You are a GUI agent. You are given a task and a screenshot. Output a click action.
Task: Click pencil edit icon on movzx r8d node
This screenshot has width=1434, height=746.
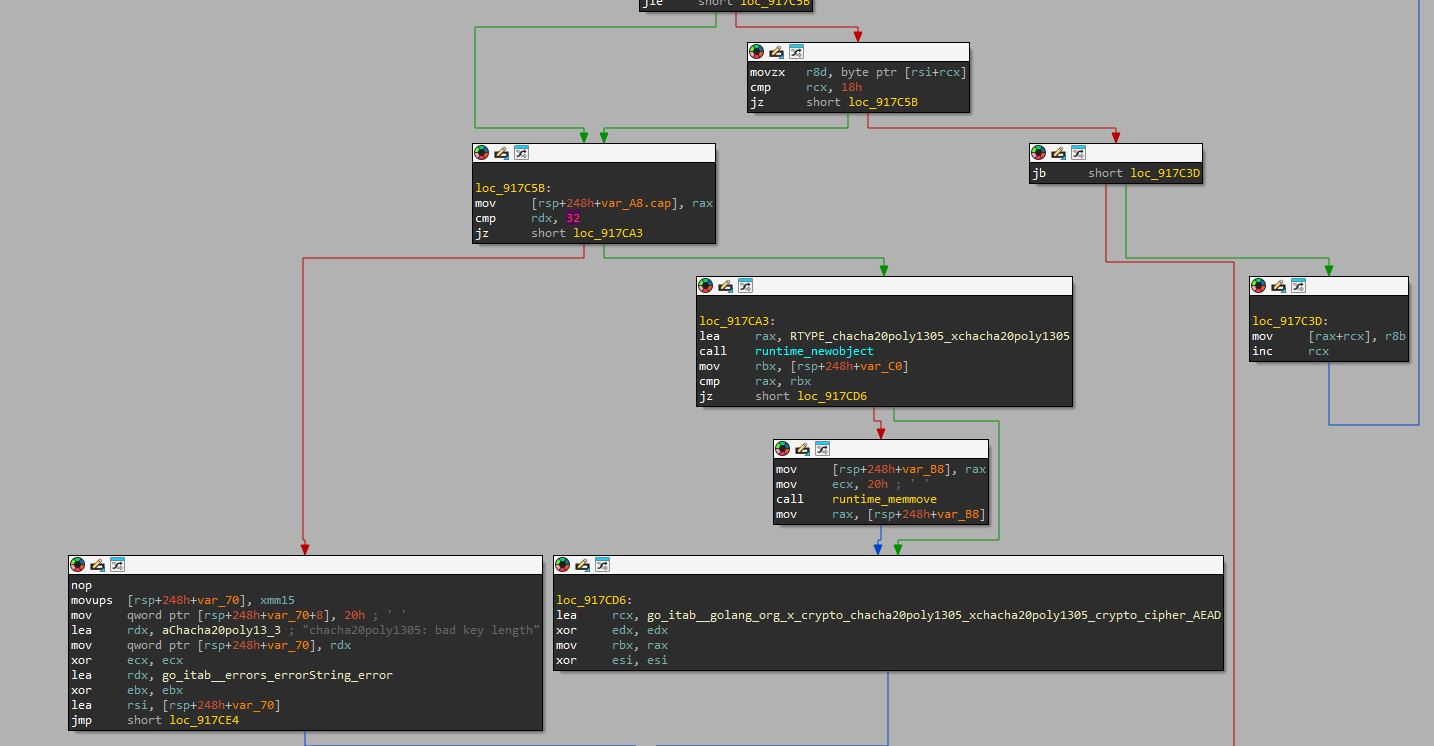[776, 52]
